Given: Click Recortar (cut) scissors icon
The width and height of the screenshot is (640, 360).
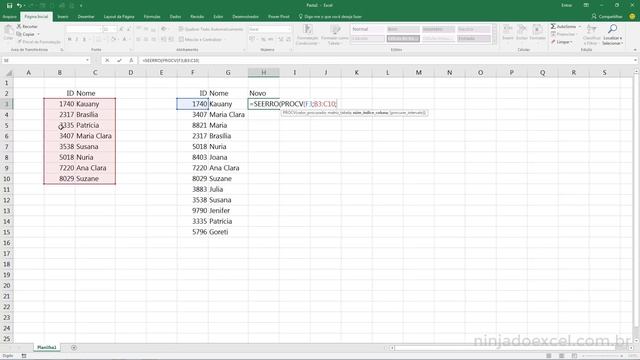Looking at the screenshot, I should [19, 26].
